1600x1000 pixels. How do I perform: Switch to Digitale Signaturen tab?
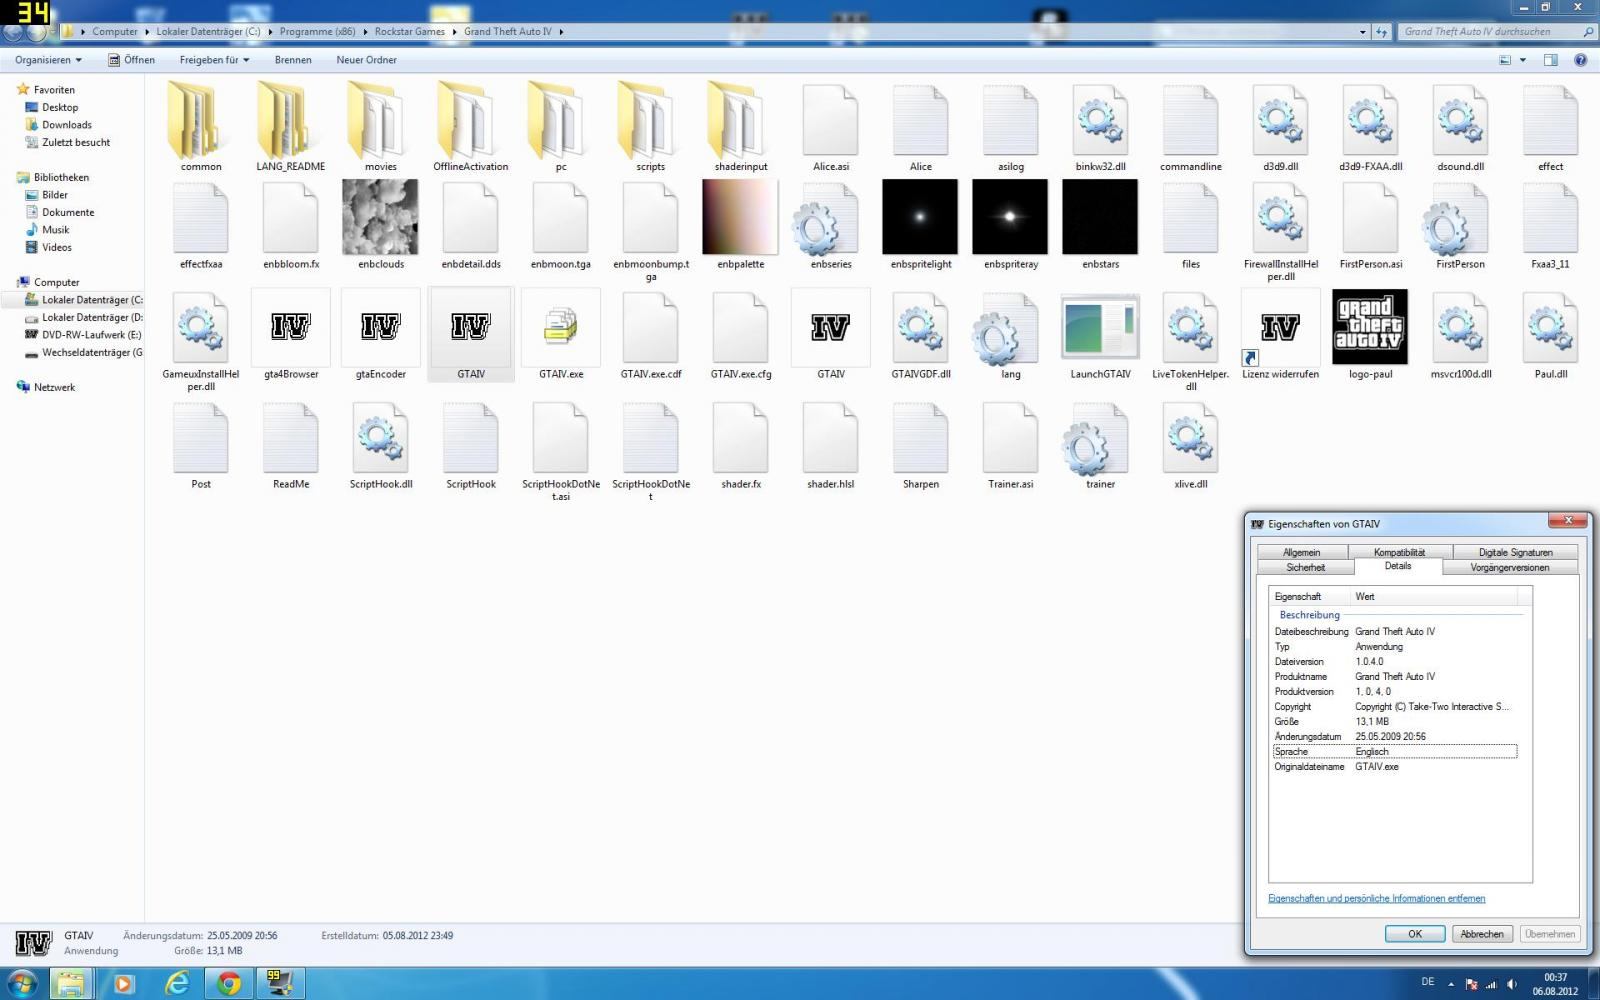[1515, 552]
